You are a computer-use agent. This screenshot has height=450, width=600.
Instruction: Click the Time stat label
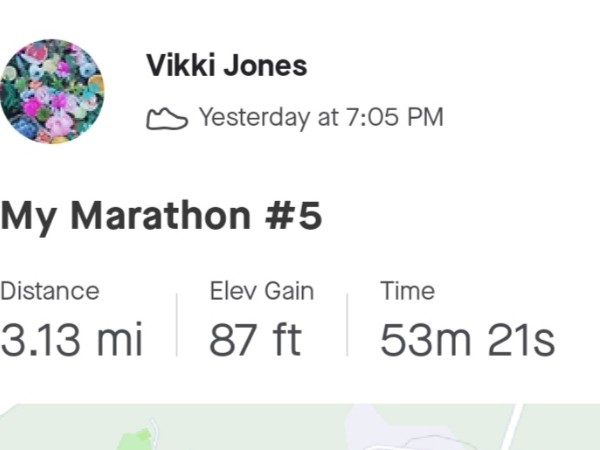408,291
